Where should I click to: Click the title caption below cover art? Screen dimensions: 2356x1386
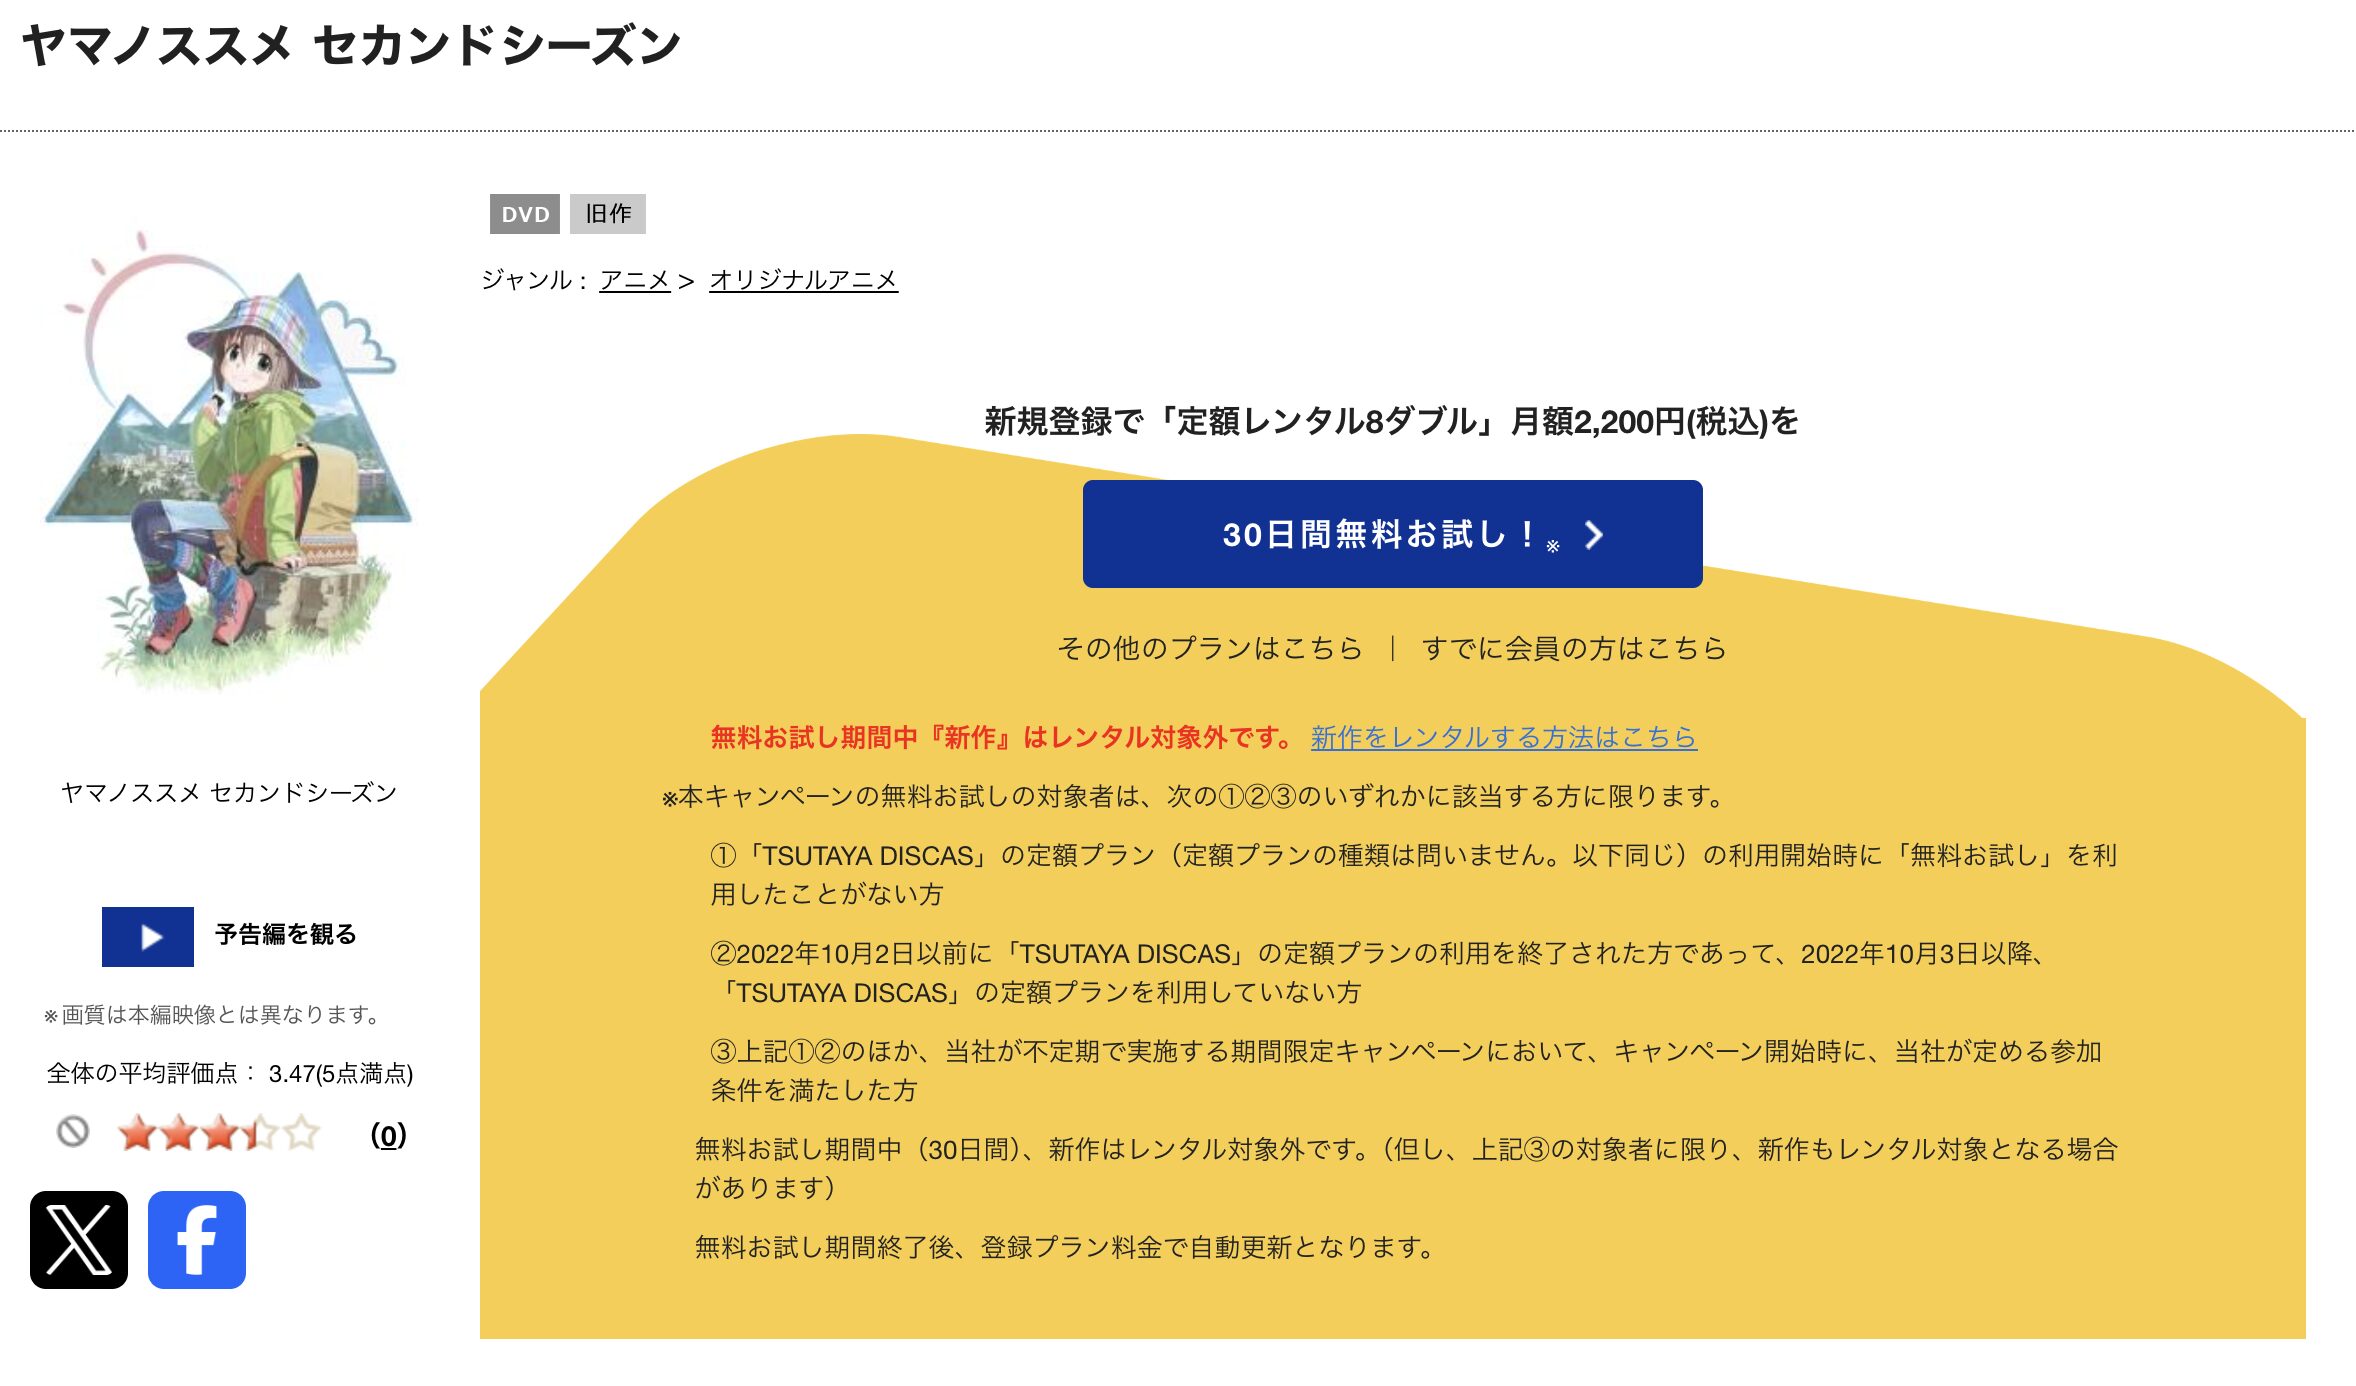229,792
